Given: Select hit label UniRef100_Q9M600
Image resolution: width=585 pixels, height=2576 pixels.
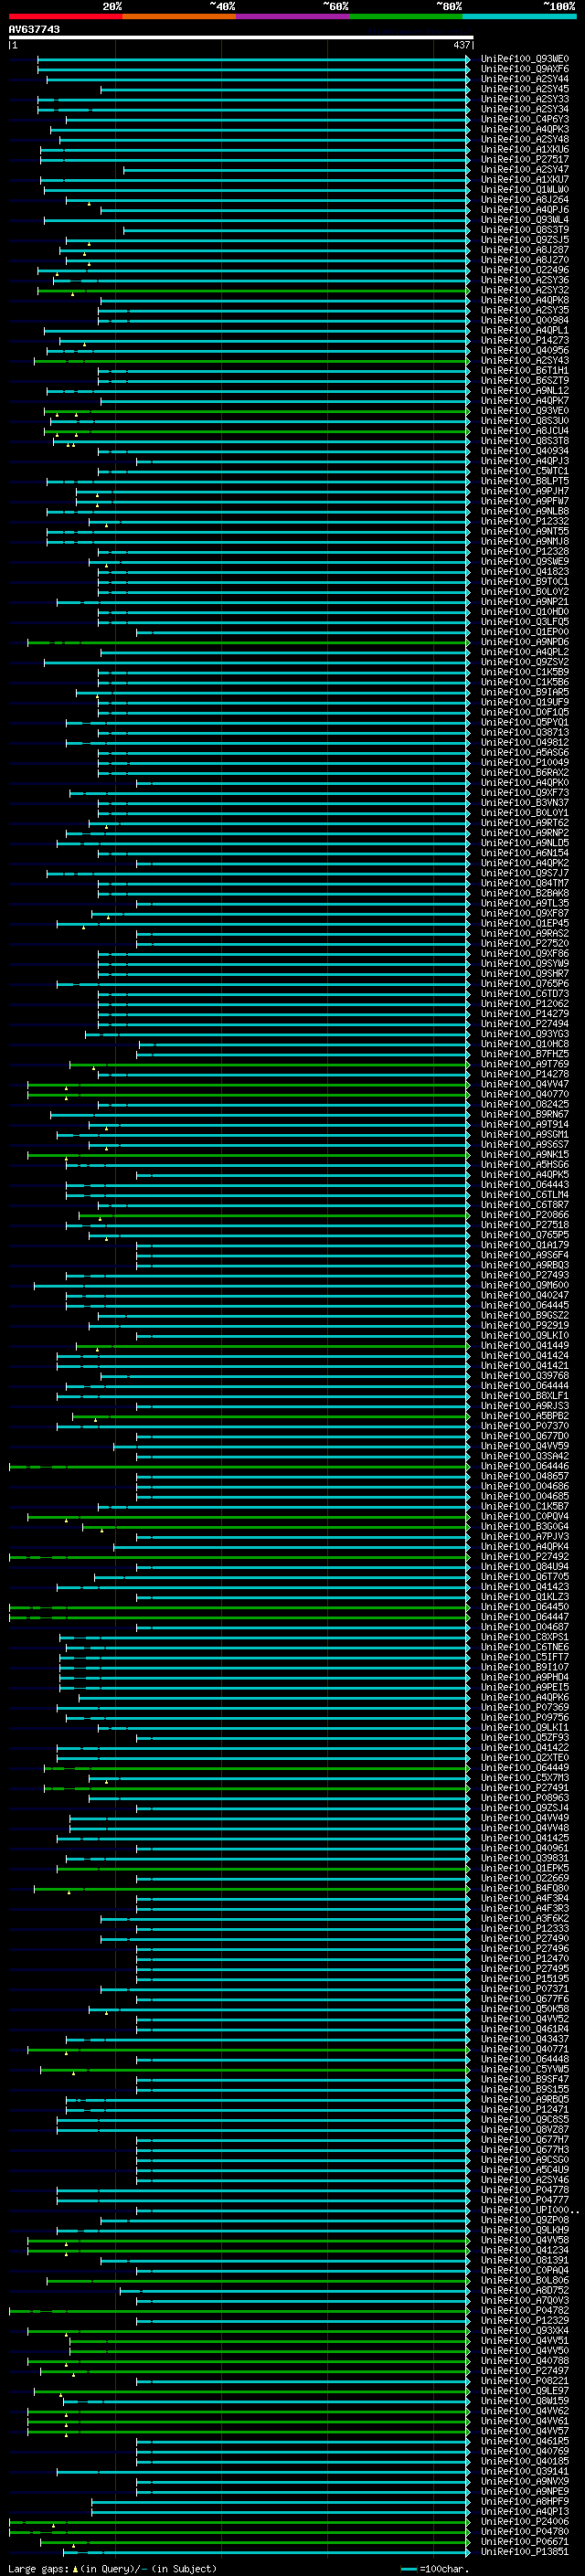Looking at the screenshot, I should (525, 1285).
